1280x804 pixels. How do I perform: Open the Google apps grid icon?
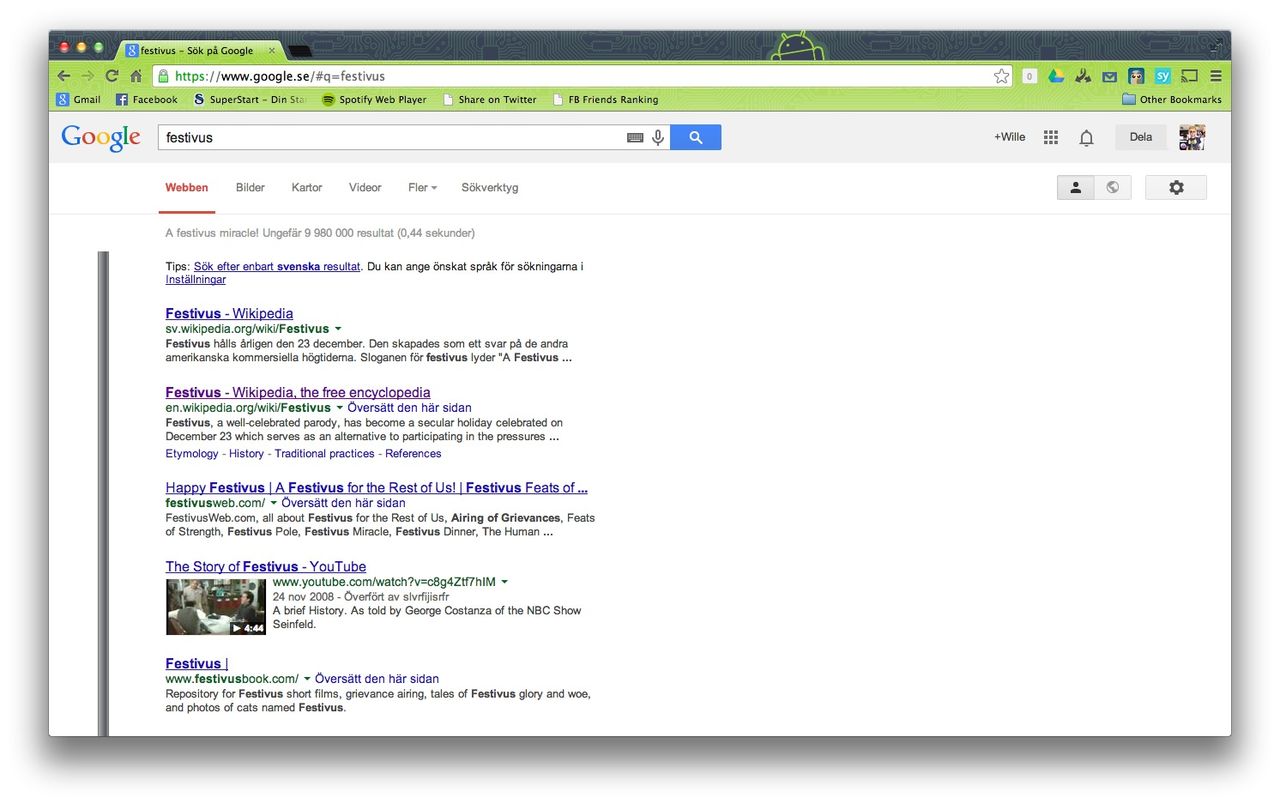[1051, 137]
